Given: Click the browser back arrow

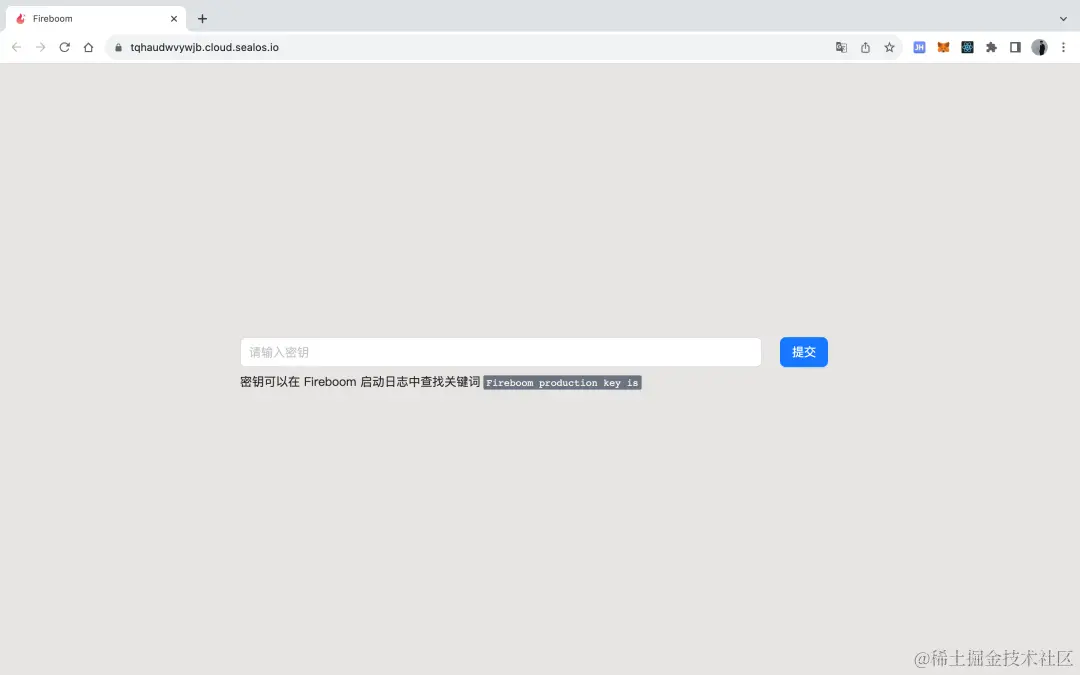Looking at the screenshot, I should [x=17, y=48].
